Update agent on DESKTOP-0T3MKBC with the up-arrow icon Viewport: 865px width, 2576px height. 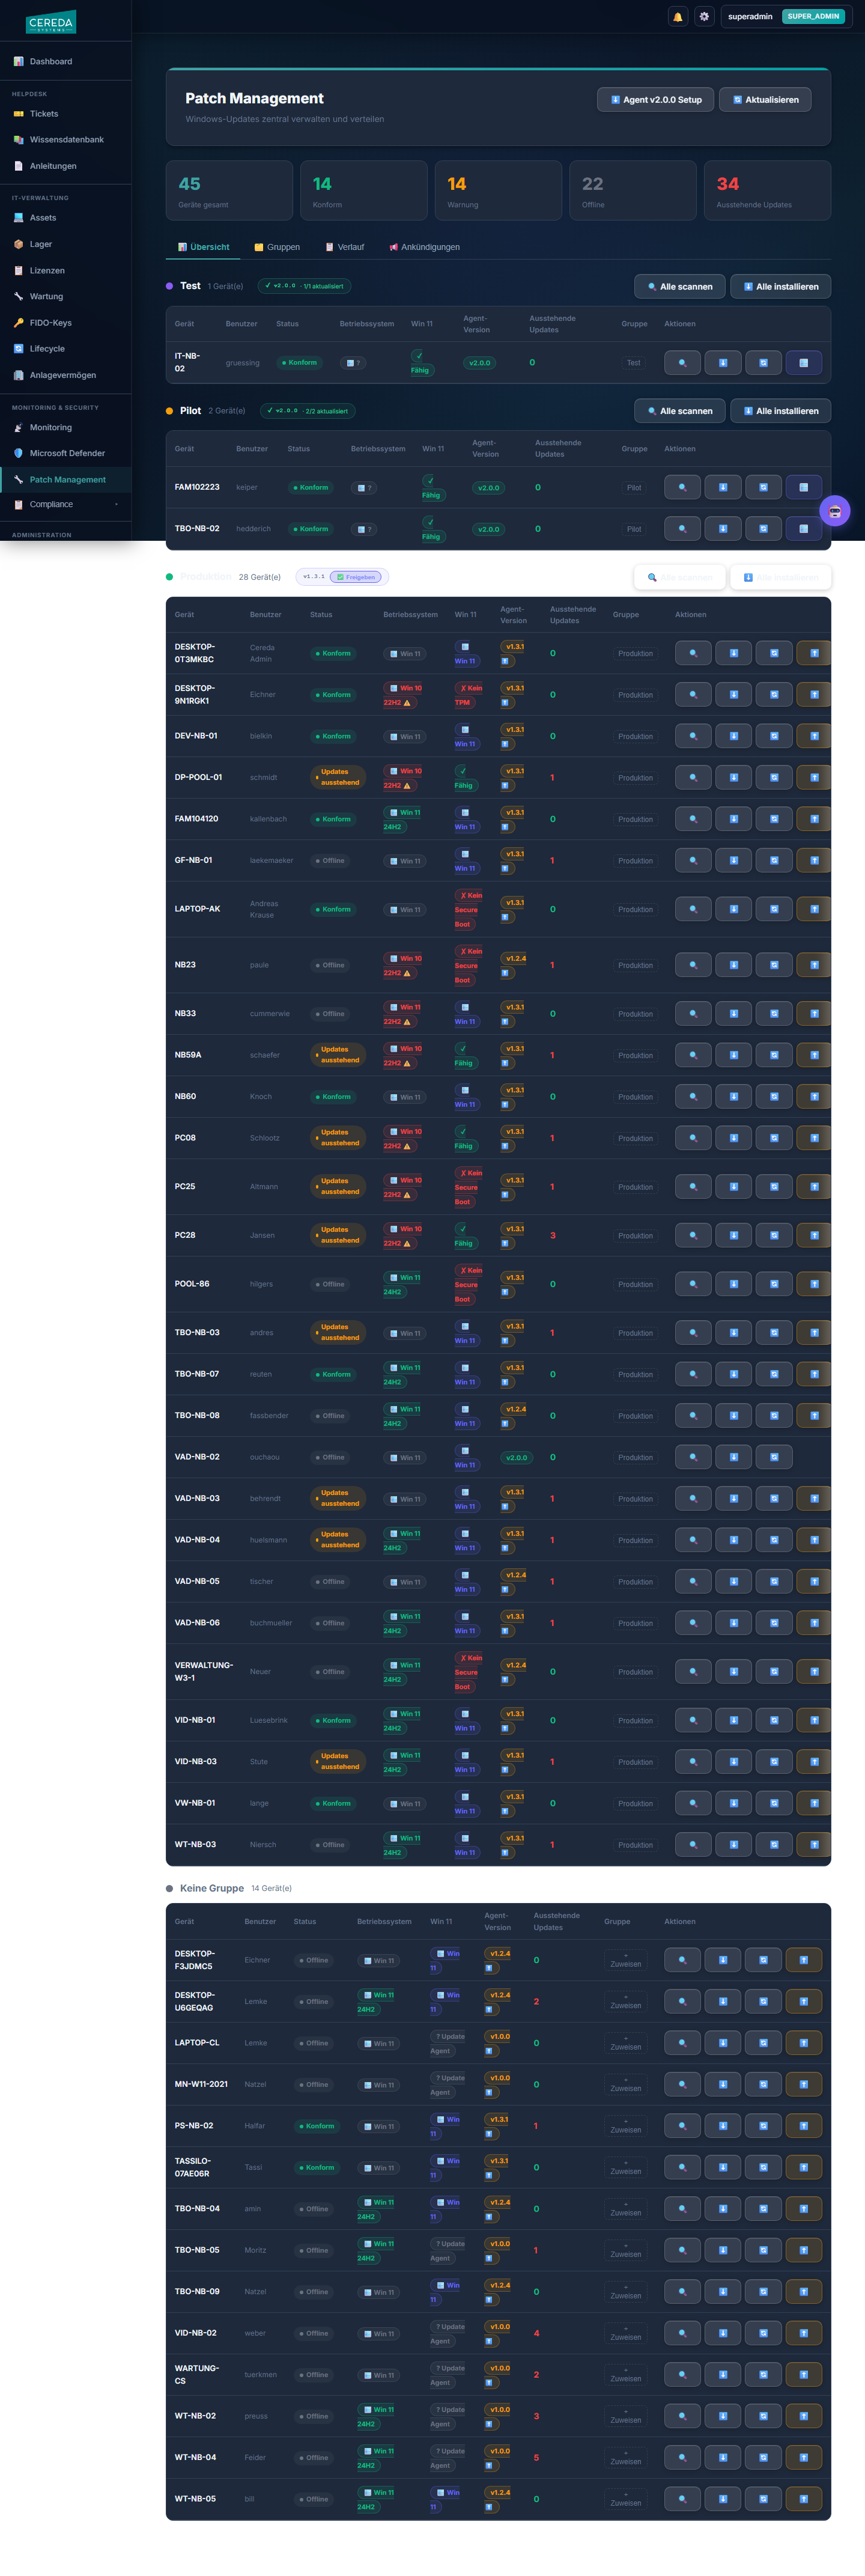point(814,654)
